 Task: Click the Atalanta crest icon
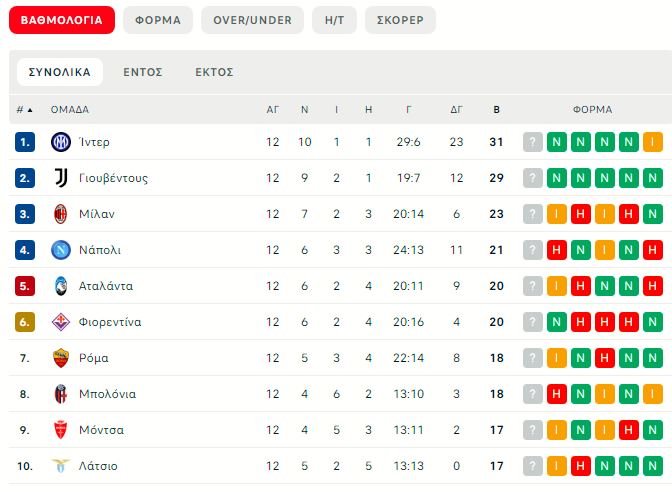tap(61, 286)
